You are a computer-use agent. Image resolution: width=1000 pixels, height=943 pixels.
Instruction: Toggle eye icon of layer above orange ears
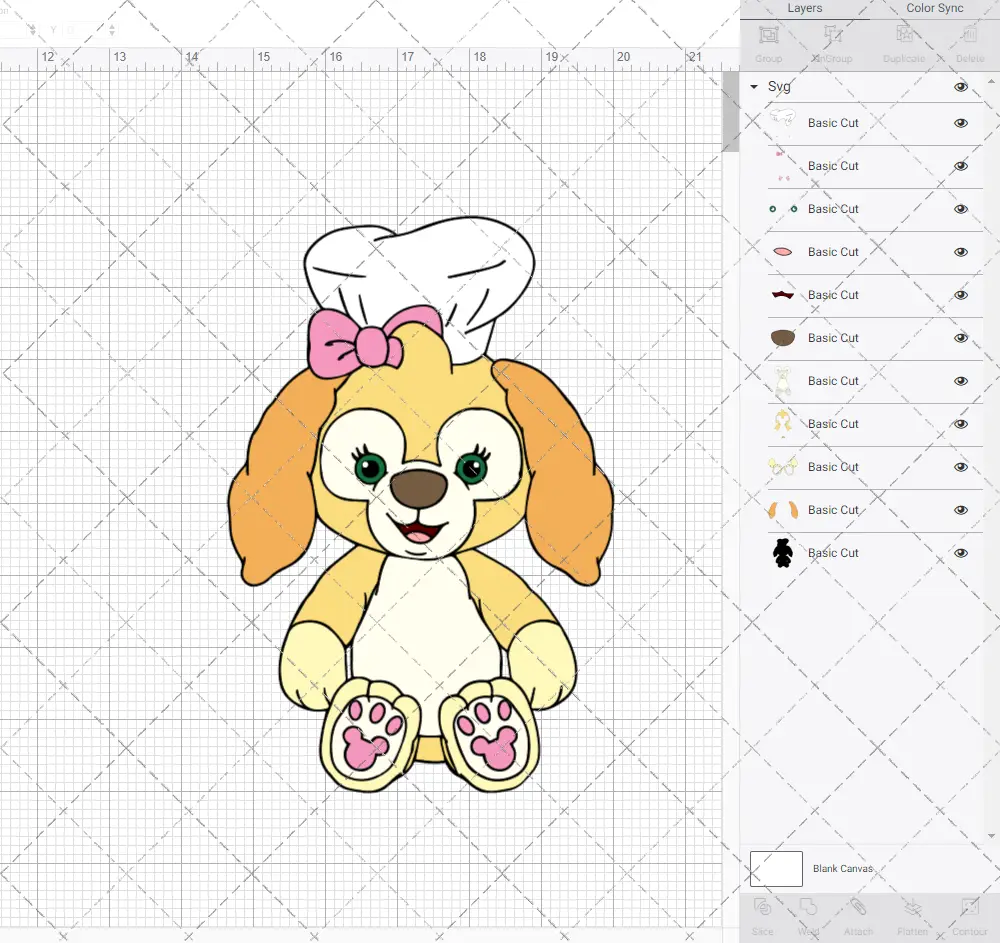(x=960, y=467)
